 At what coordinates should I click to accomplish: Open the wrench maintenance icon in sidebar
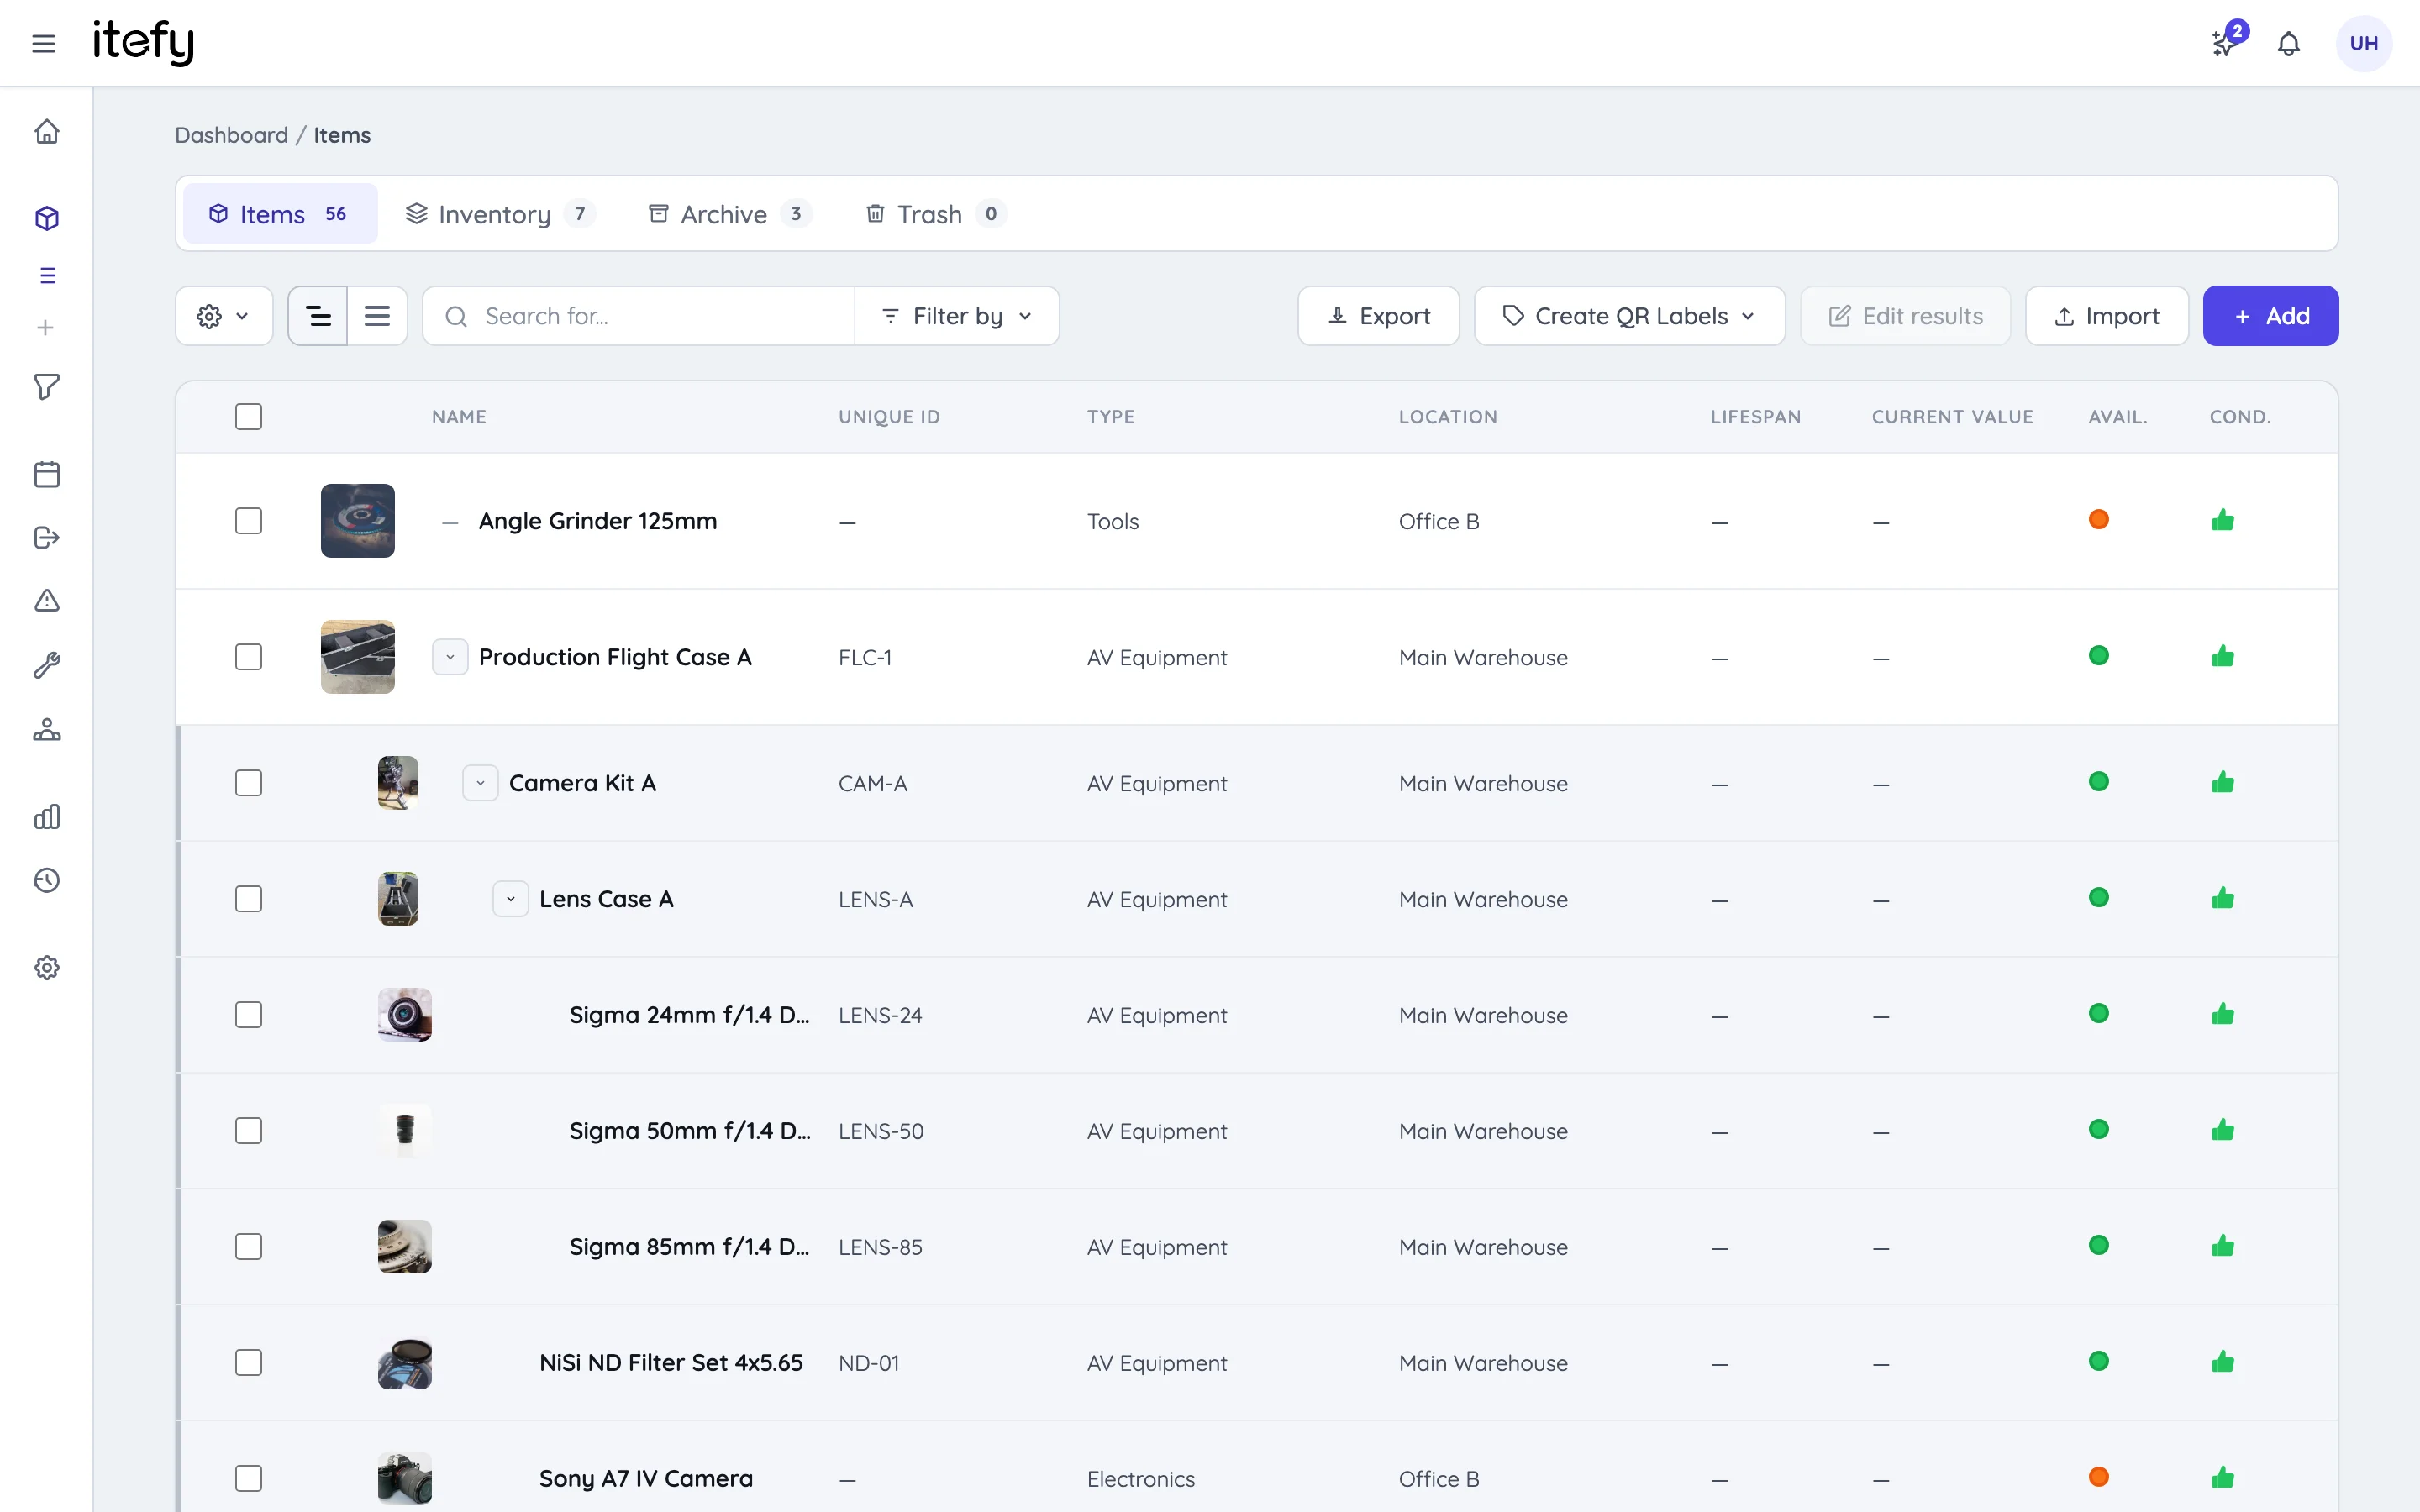(47, 665)
